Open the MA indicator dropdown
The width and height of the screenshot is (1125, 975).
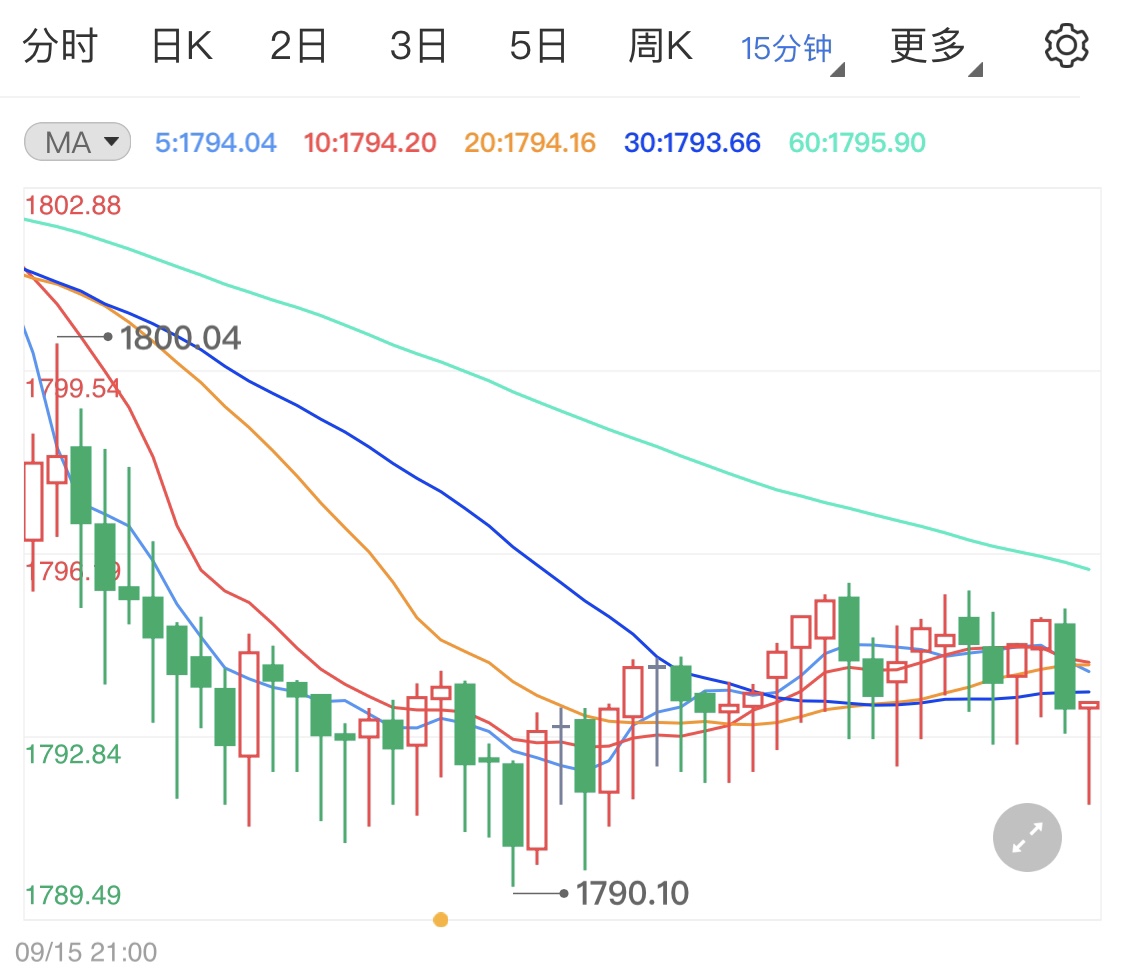coord(77,141)
